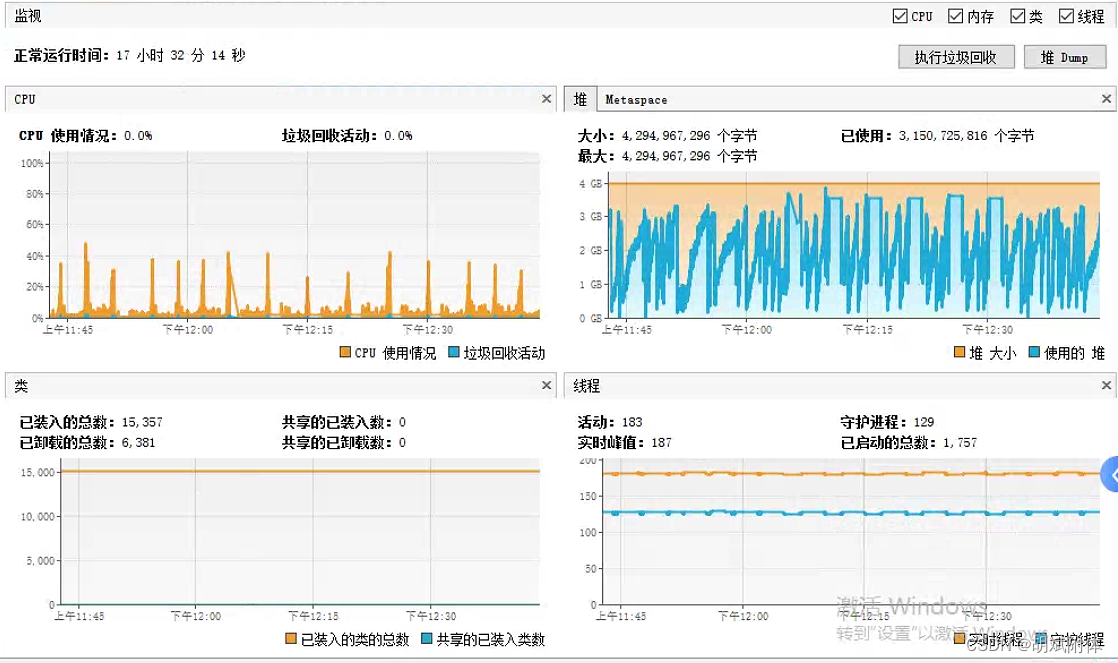Click the 执行垃圾回收 button
The image size is (1118, 663).
(955, 57)
